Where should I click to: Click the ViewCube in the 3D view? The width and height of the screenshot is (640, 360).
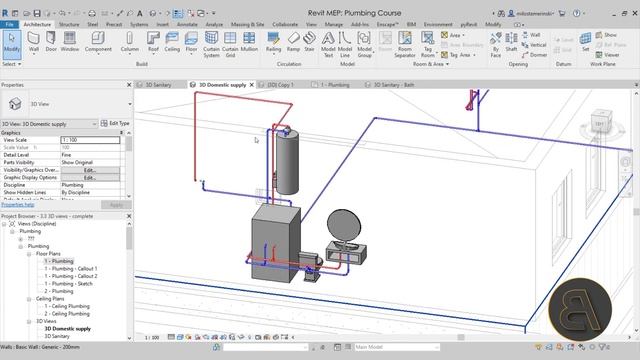(x=601, y=121)
